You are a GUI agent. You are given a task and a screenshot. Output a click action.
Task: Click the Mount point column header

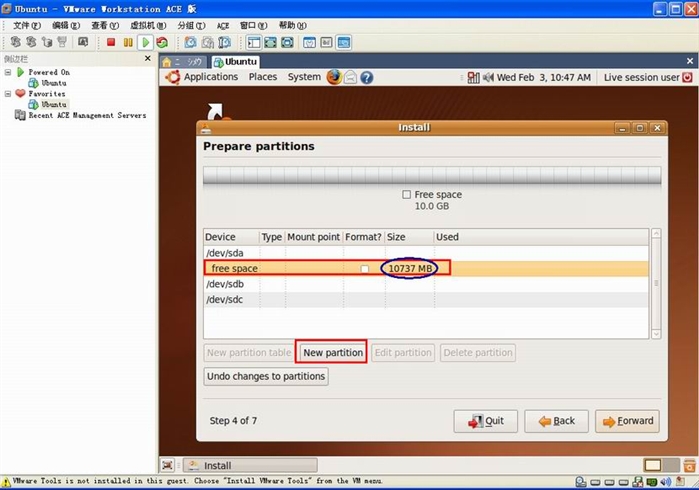313,237
